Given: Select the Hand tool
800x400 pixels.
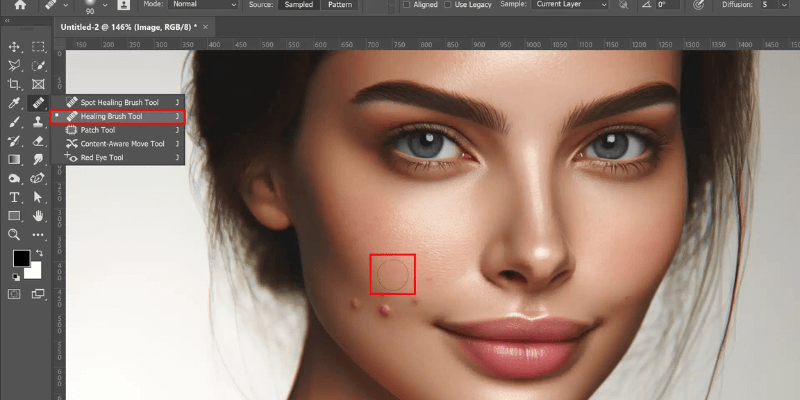Looking at the screenshot, I should point(39,215).
